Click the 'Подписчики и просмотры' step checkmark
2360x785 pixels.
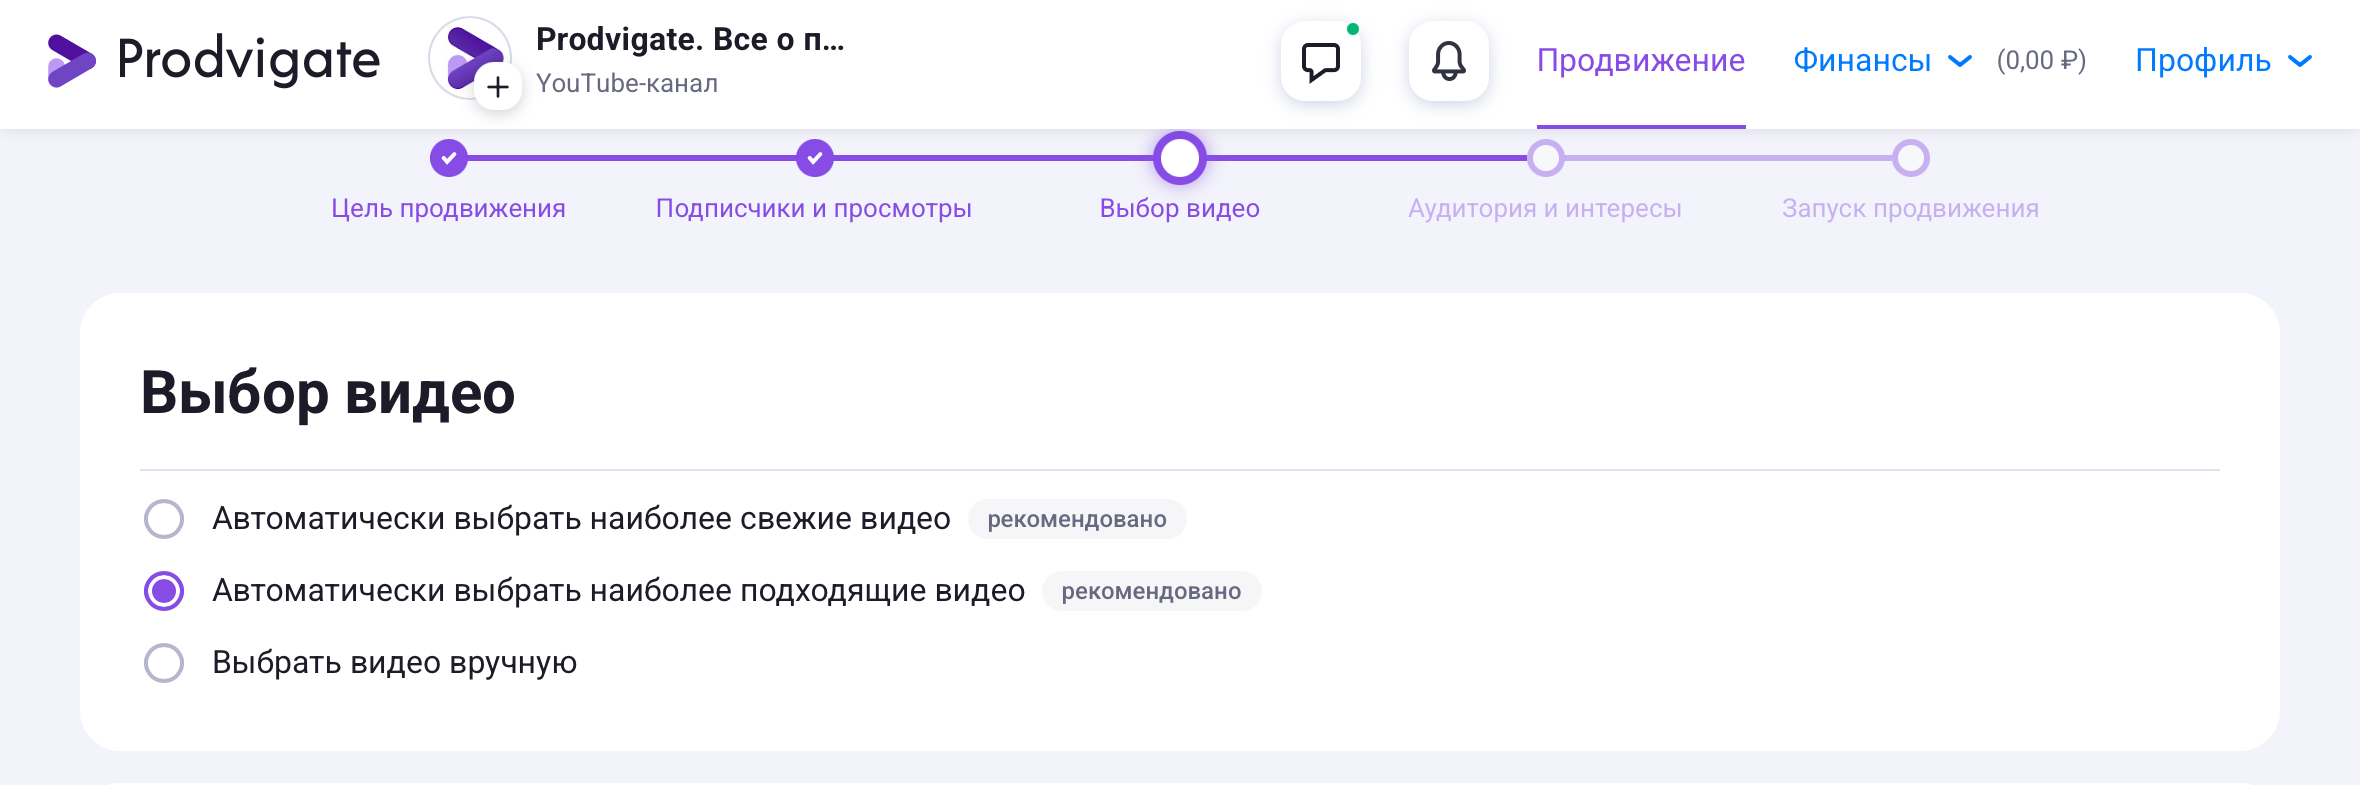coord(815,158)
